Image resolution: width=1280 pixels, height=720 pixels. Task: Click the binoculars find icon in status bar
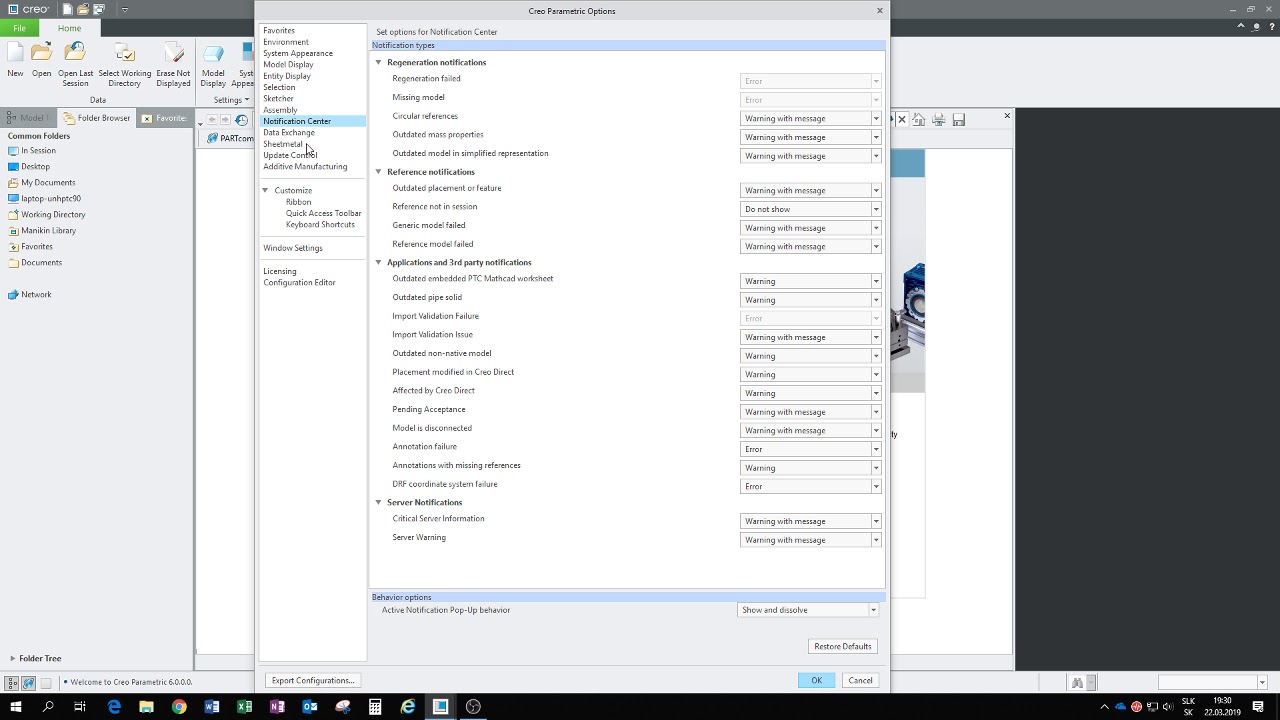pos(1077,683)
